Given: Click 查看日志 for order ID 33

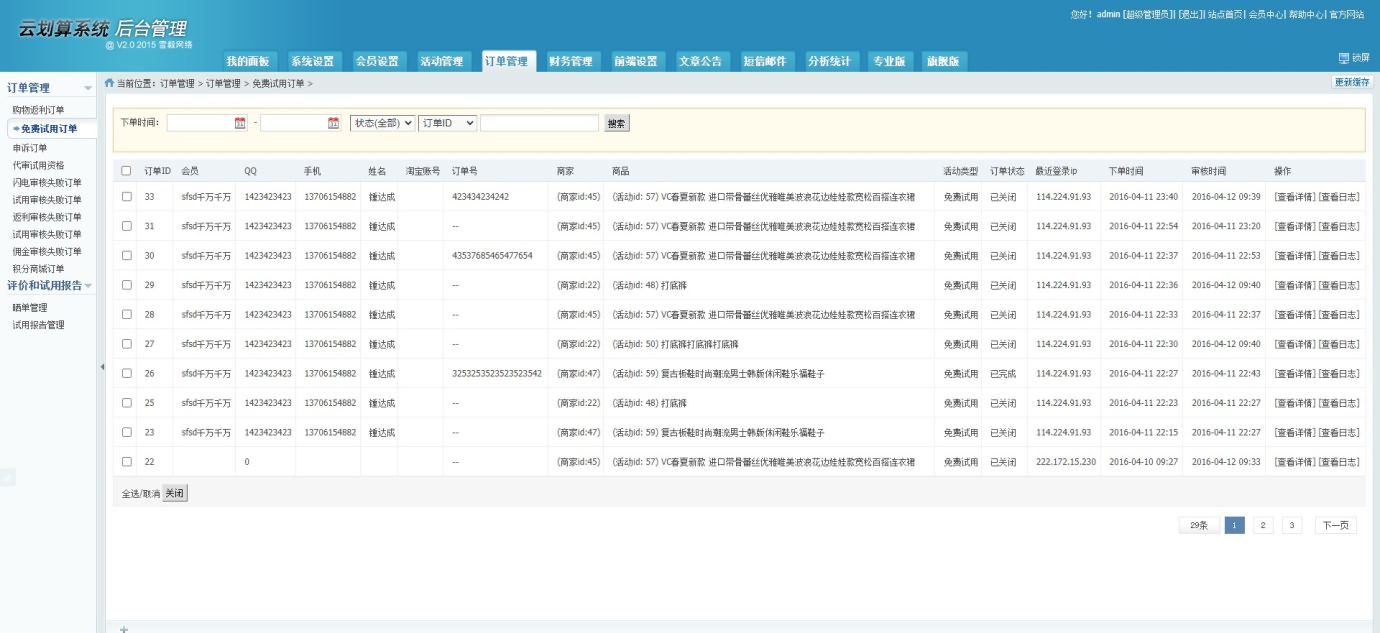Looking at the screenshot, I should tap(1339, 197).
